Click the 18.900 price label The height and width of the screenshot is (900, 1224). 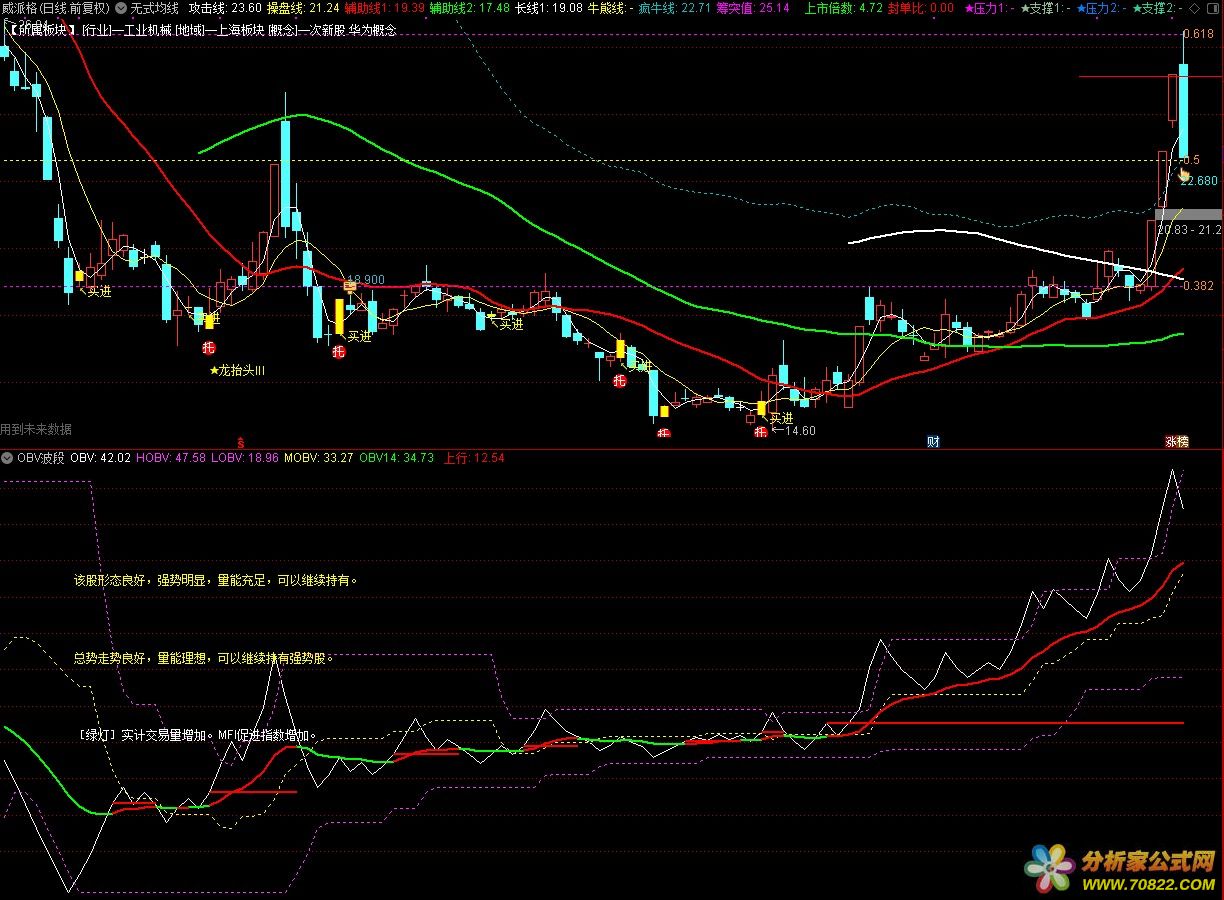(366, 280)
